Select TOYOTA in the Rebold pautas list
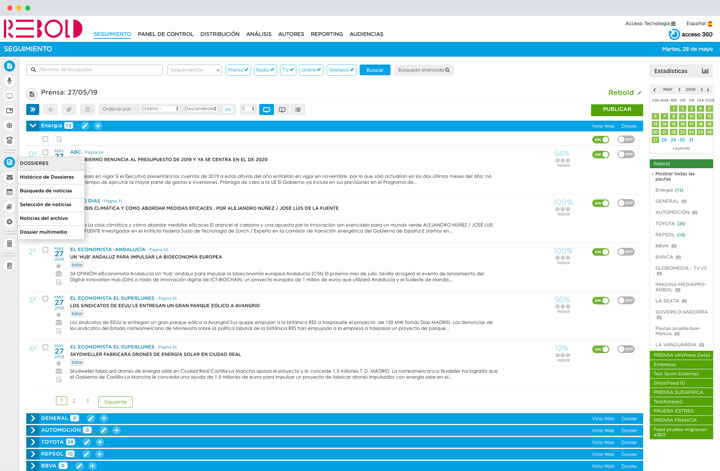This screenshot has width=720, height=471. pos(670,224)
